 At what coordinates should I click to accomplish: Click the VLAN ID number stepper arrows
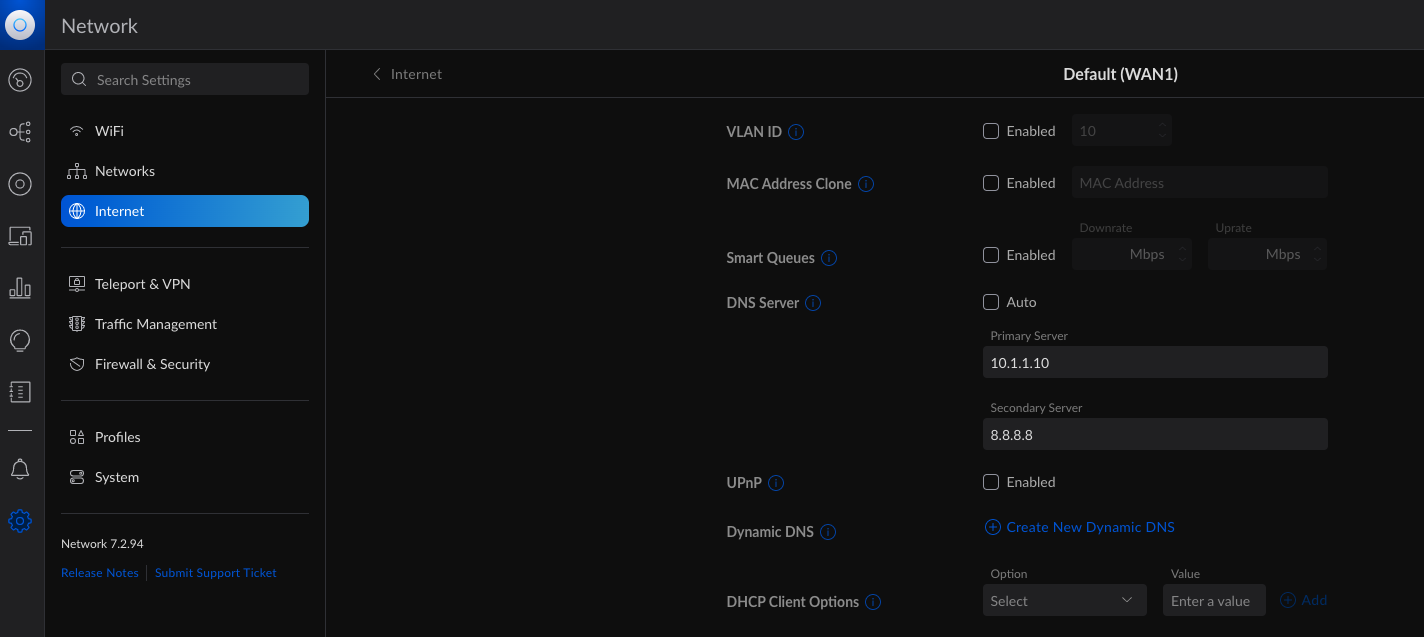[1162, 131]
